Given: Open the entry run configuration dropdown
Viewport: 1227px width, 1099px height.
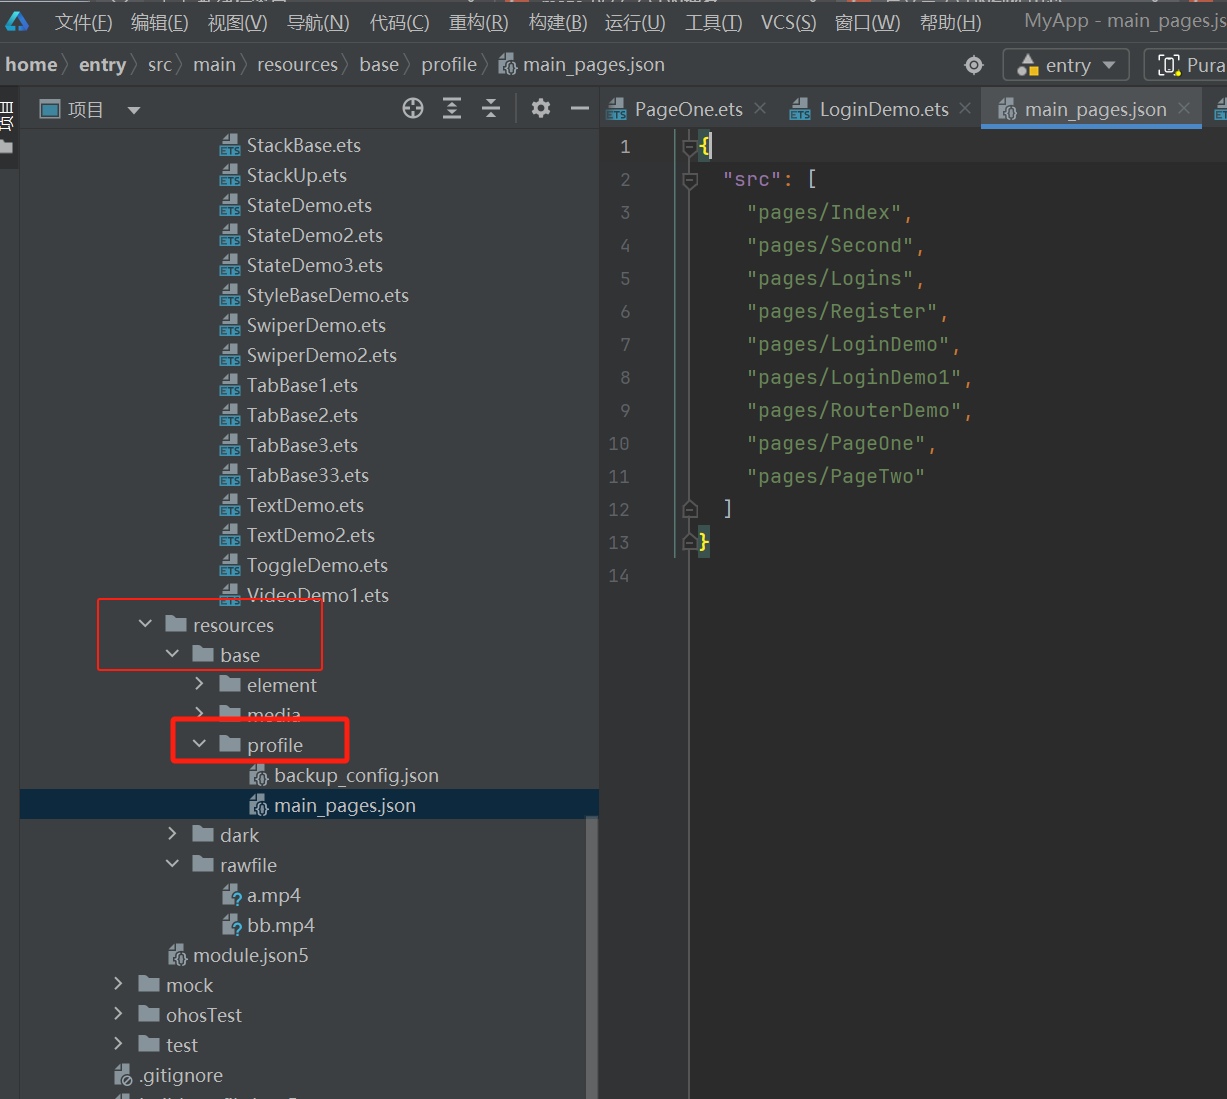Looking at the screenshot, I should pos(1066,65).
